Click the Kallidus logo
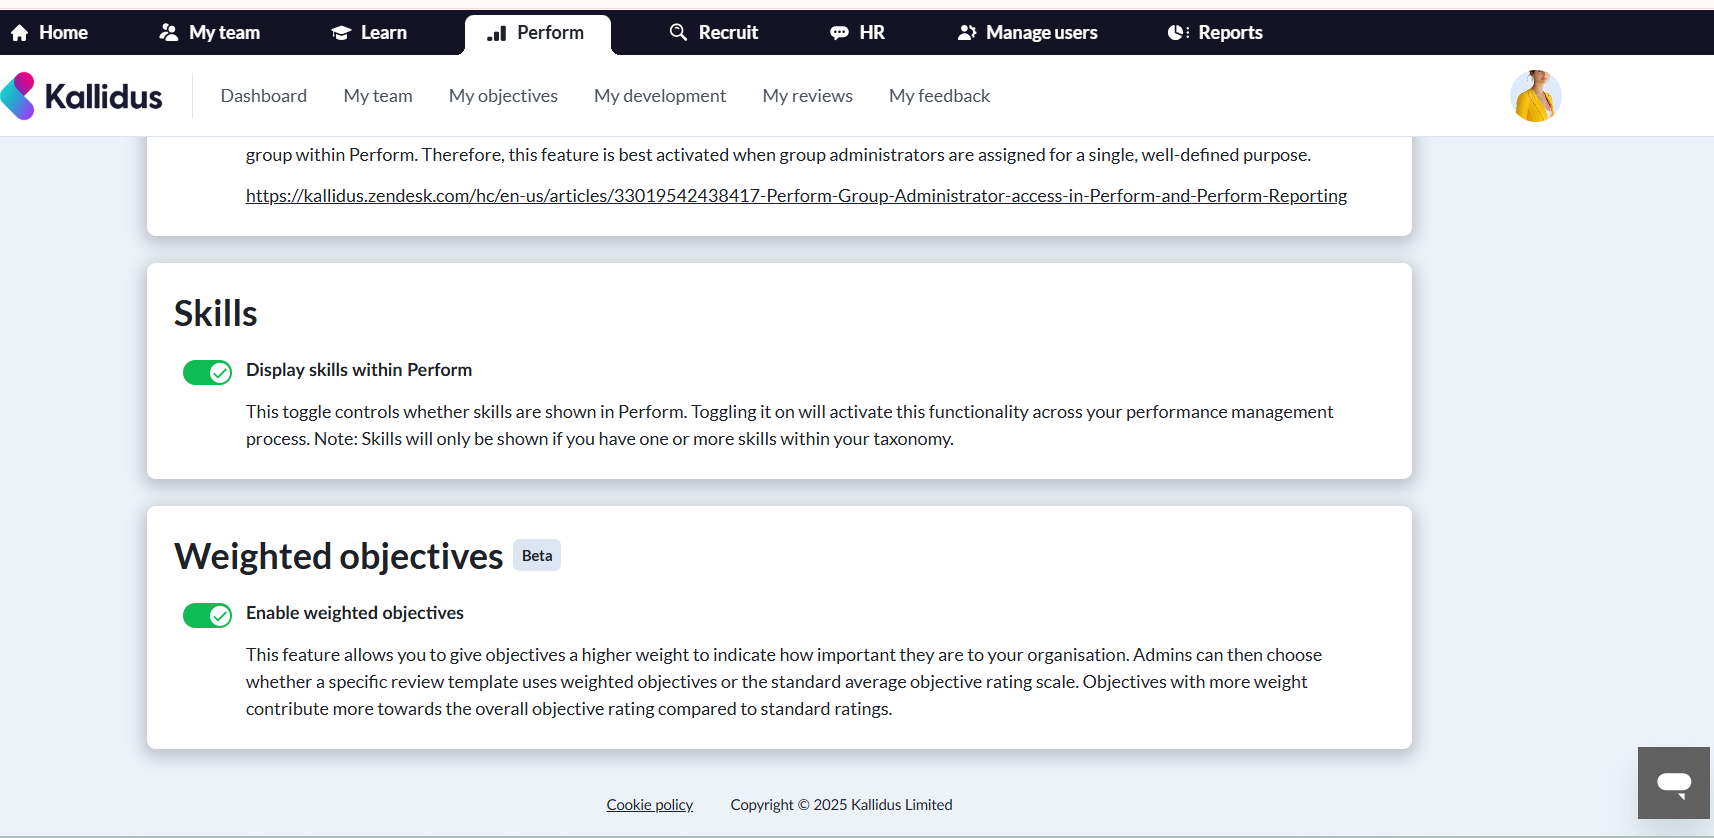Viewport: 1714px width, 838px height. [82, 96]
